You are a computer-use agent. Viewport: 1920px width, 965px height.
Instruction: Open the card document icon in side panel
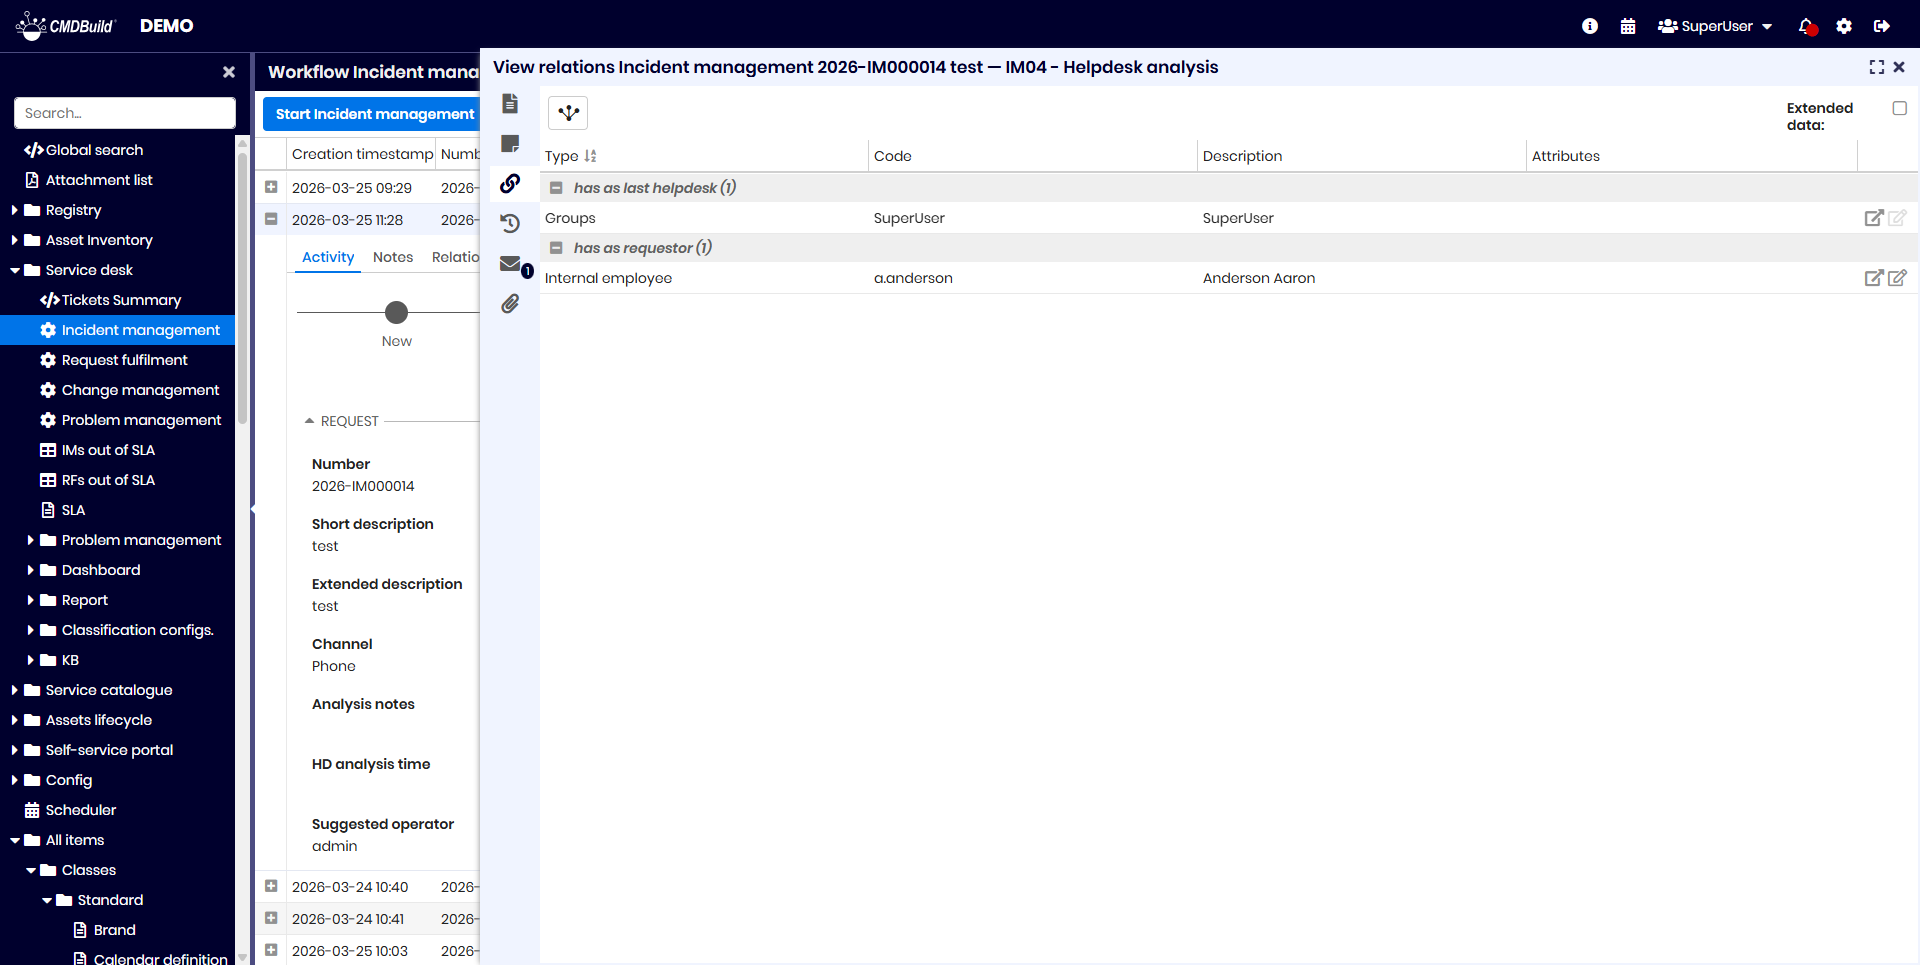tap(510, 104)
